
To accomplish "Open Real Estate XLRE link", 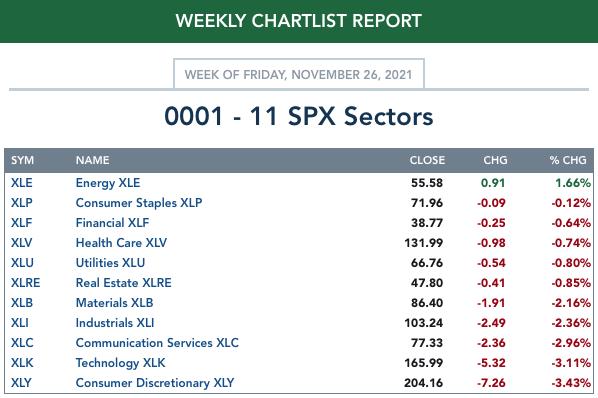I will 124,283.
